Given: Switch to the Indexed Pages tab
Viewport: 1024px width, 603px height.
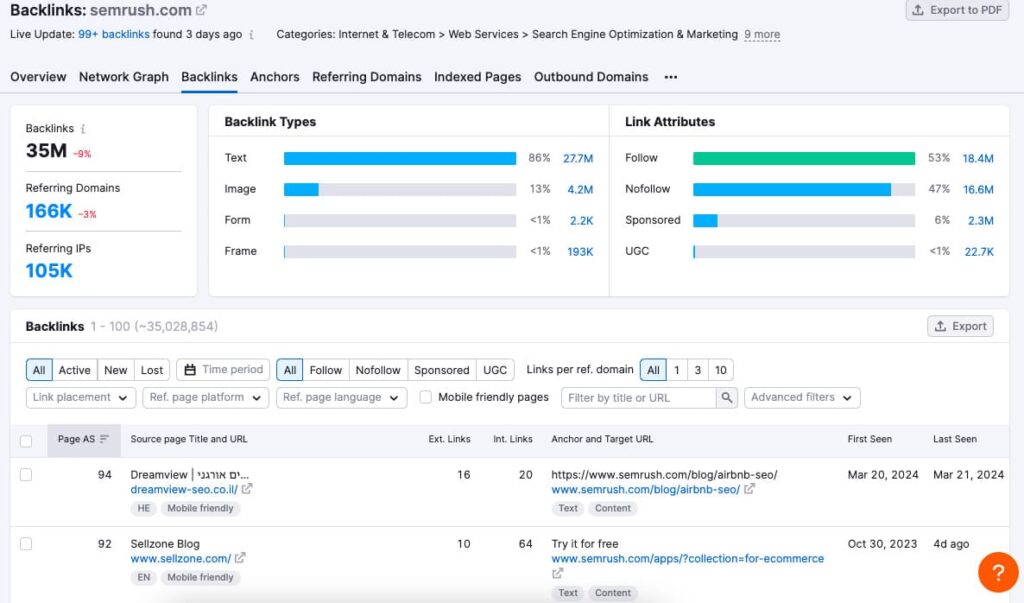Looking at the screenshot, I should (x=477, y=77).
